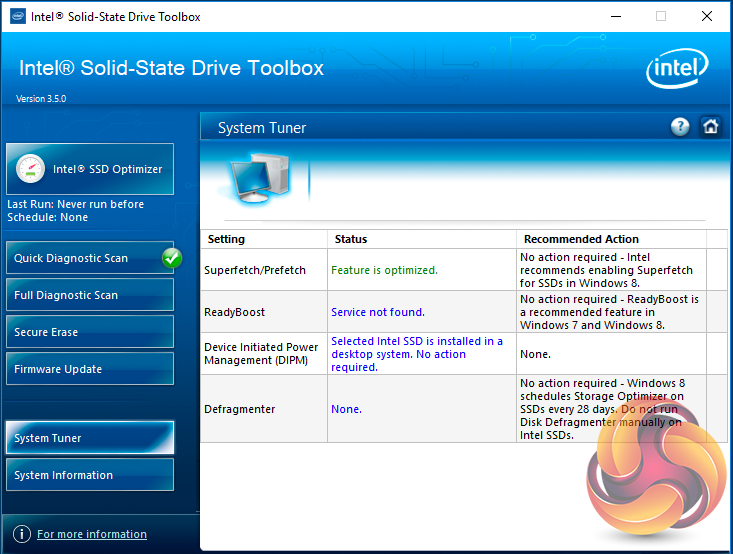
Task: Select the System Tuner sidebar item
Action: (x=90, y=438)
